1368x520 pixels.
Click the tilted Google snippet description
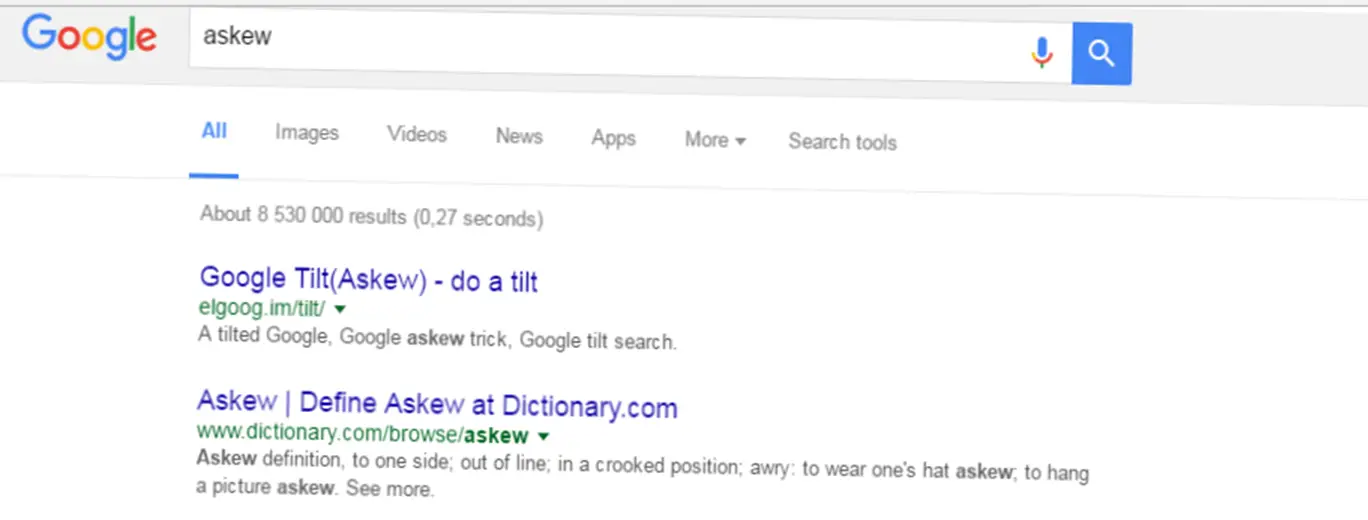(x=437, y=338)
